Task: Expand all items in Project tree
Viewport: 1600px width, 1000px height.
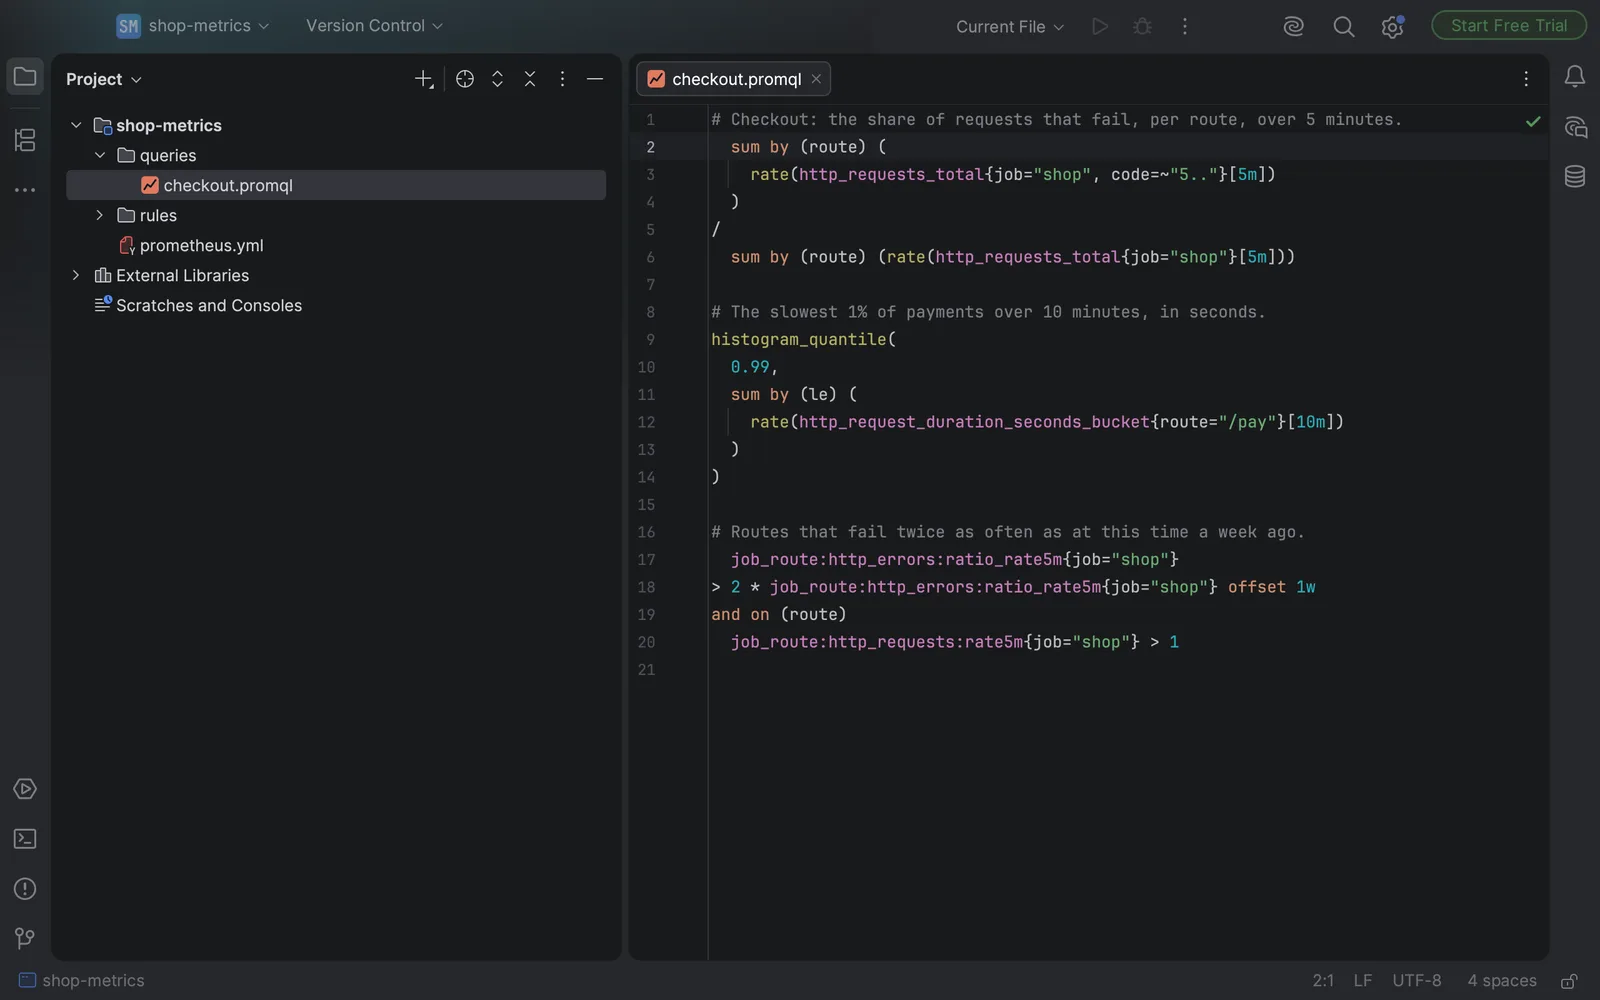Action: (497, 79)
